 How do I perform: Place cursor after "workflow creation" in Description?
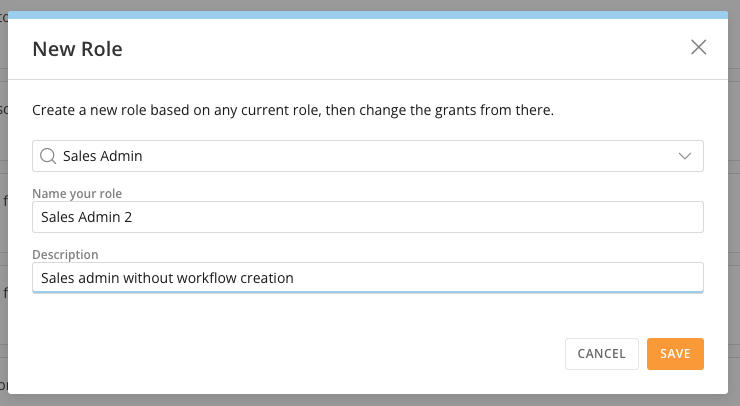[x=294, y=278]
